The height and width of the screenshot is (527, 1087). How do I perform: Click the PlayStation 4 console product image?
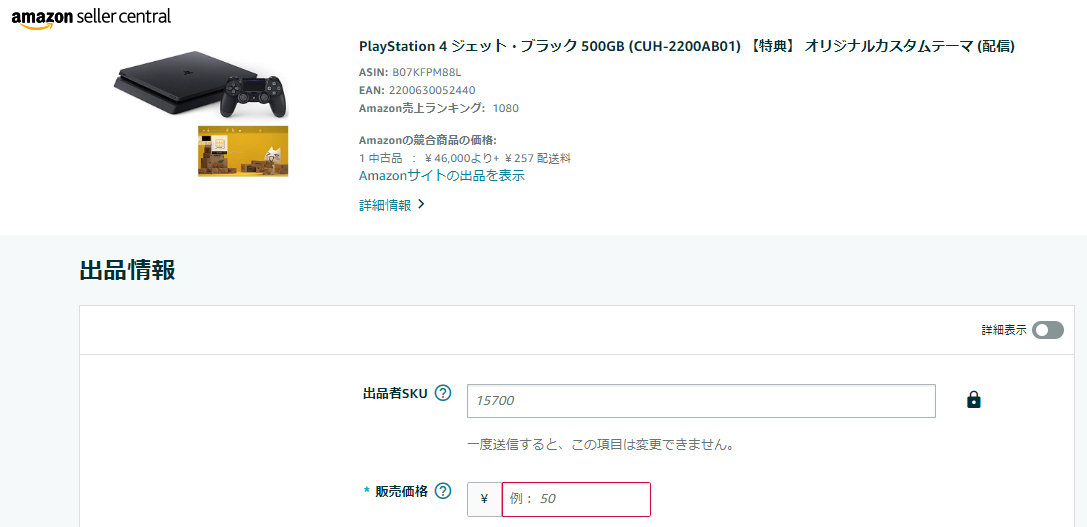[x=201, y=85]
